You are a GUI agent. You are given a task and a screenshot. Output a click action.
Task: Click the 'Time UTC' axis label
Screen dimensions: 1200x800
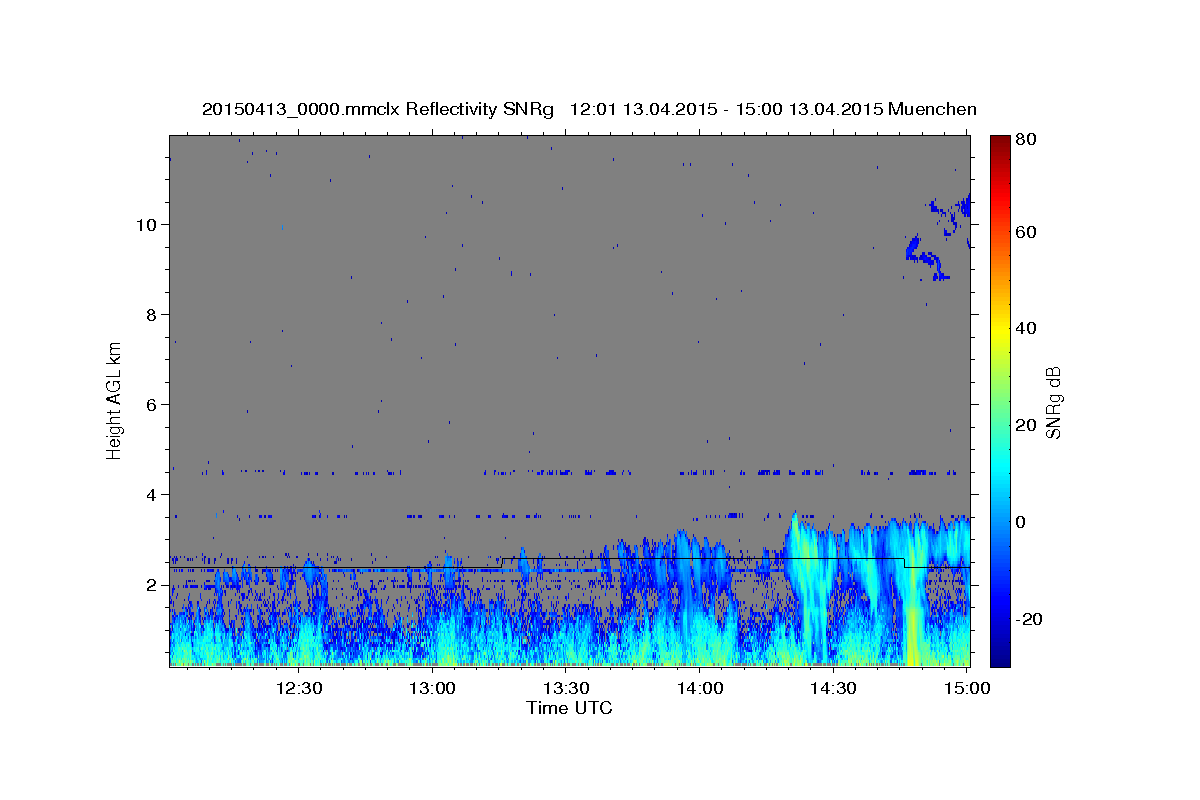569,708
